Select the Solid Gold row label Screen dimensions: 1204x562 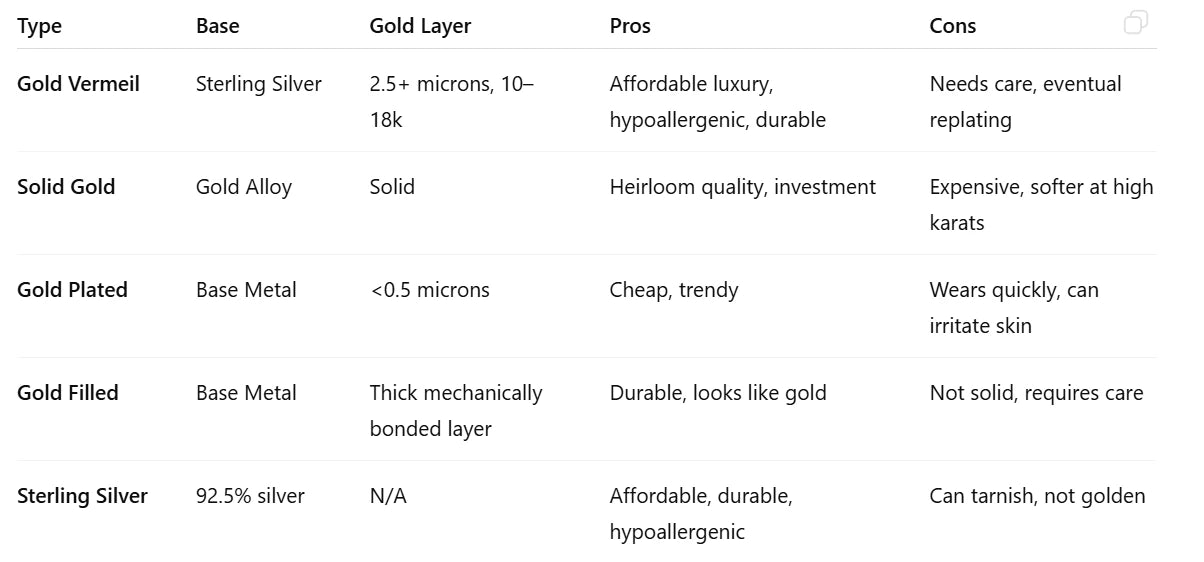pyautogui.click(x=66, y=187)
